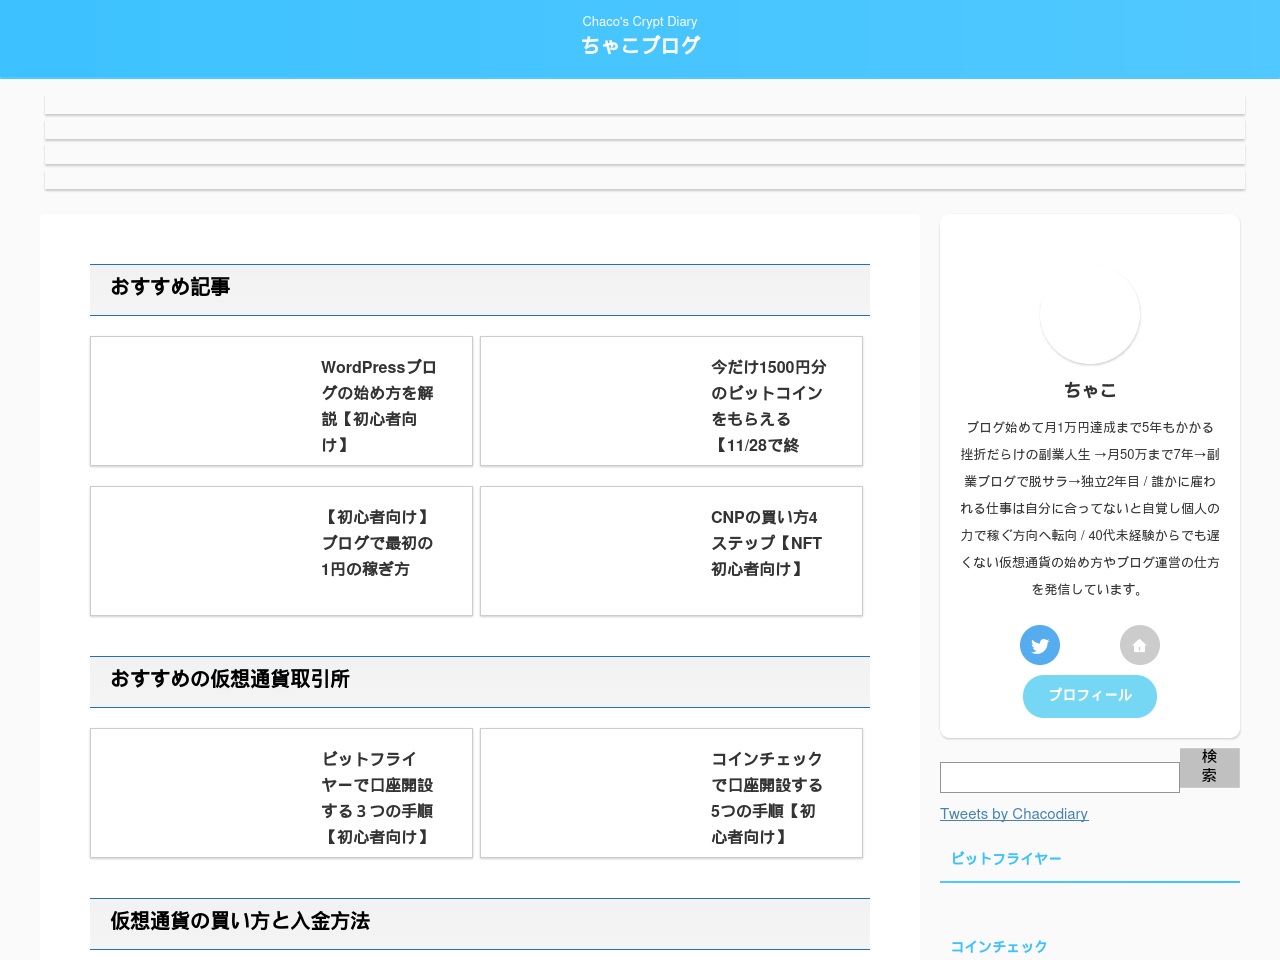Click the プロフィール button

click(x=1090, y=696)
